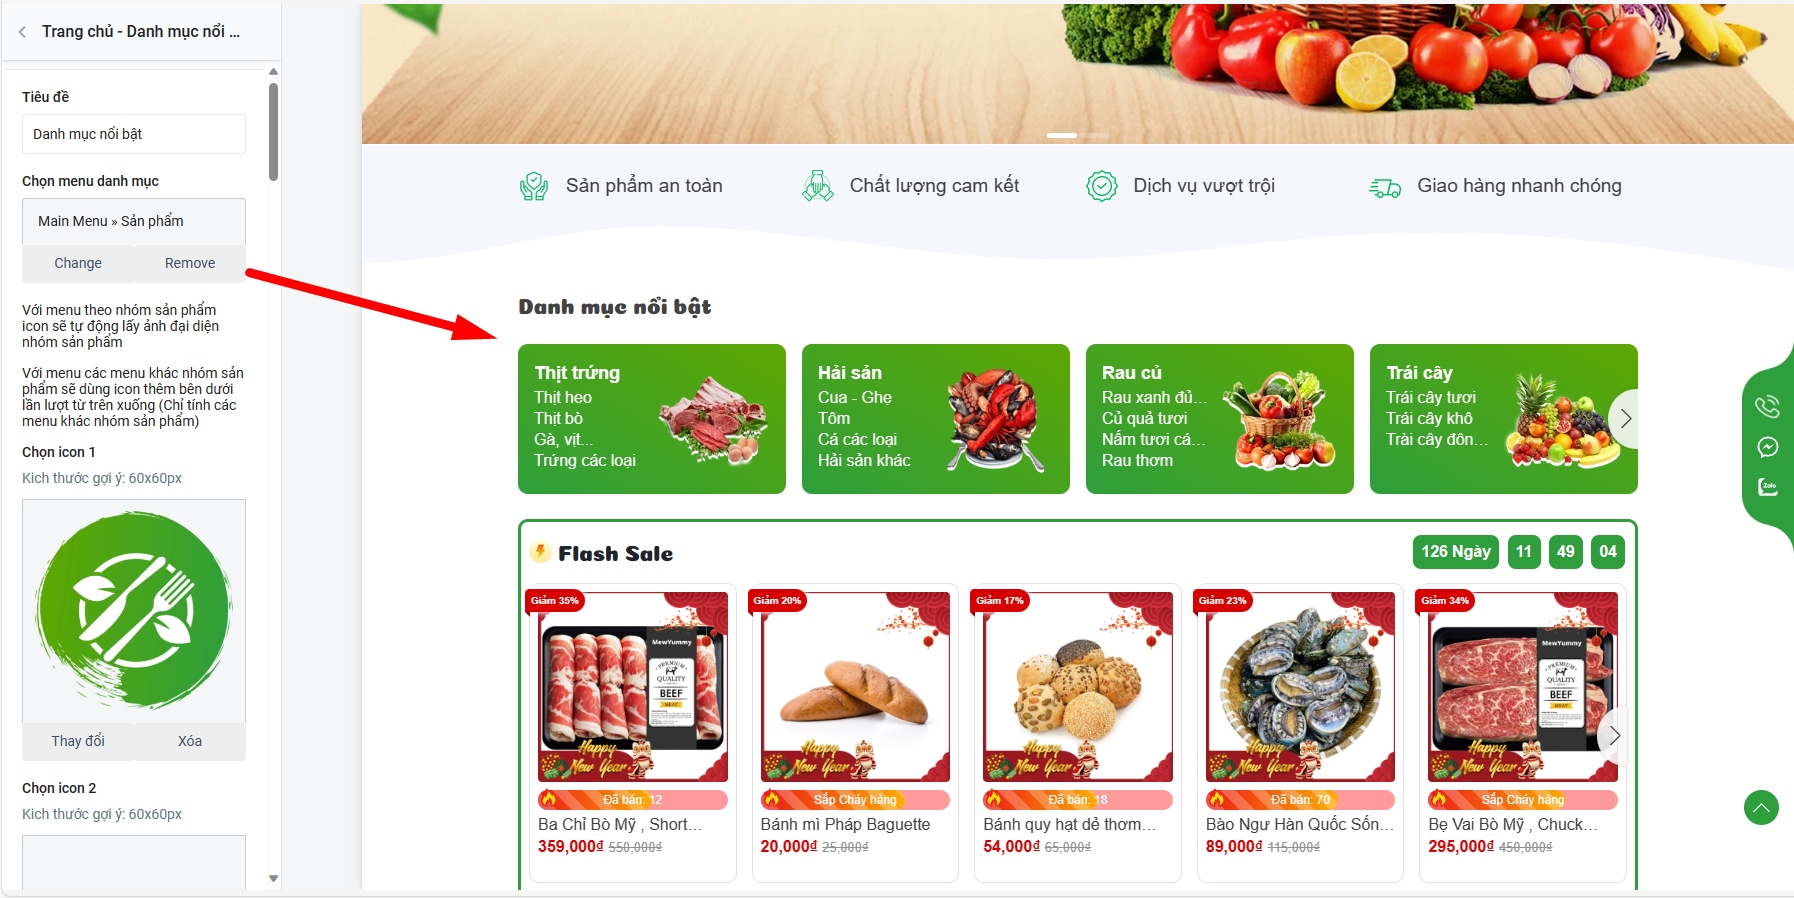Click the Giao hàng nhanh chóng truck icon
The width and height of the screenshot is (1794, 898).
pyautogui.click(x=1385, y=187)
